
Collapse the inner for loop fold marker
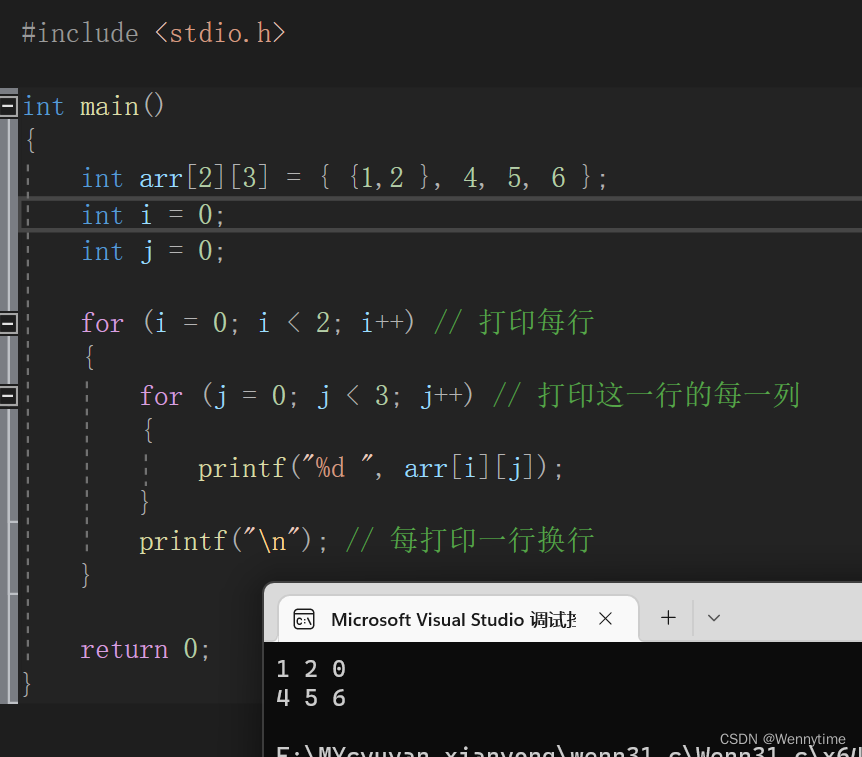[8, 396]
